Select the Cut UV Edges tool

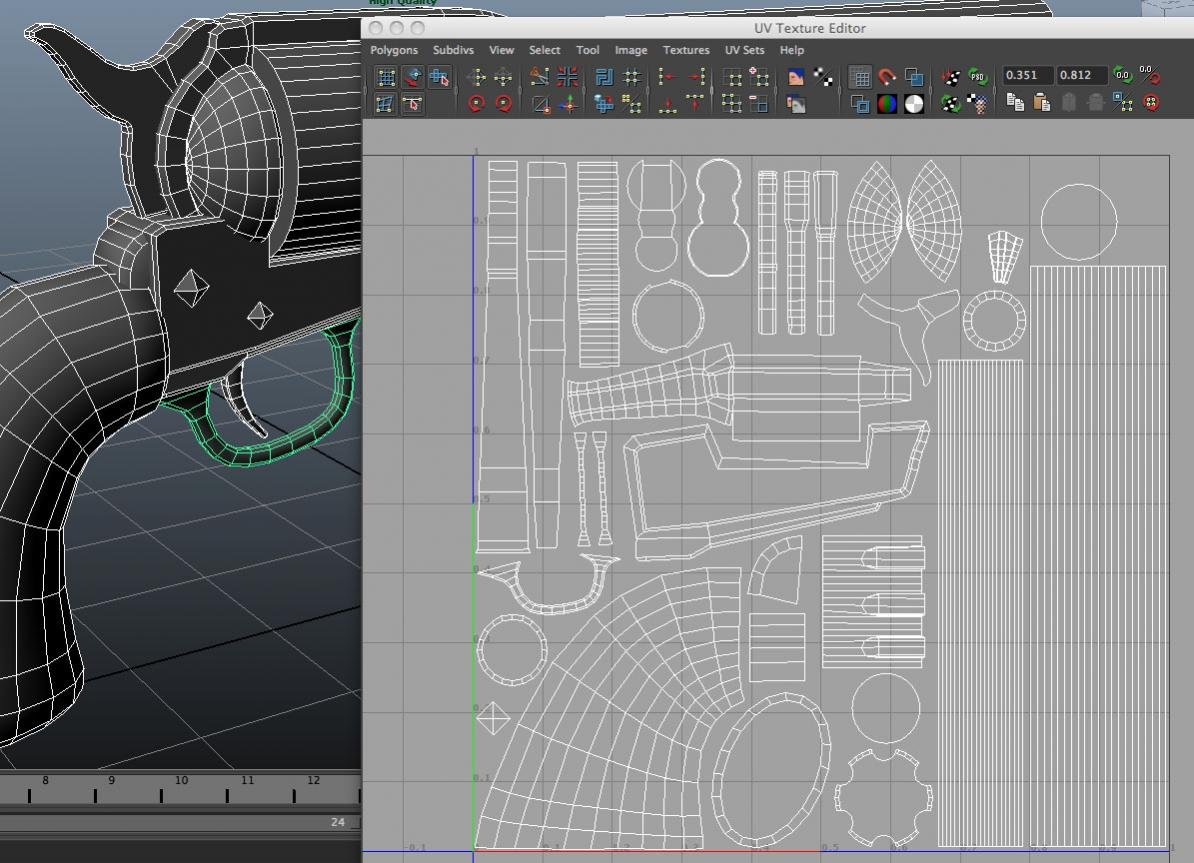[540, 78]
